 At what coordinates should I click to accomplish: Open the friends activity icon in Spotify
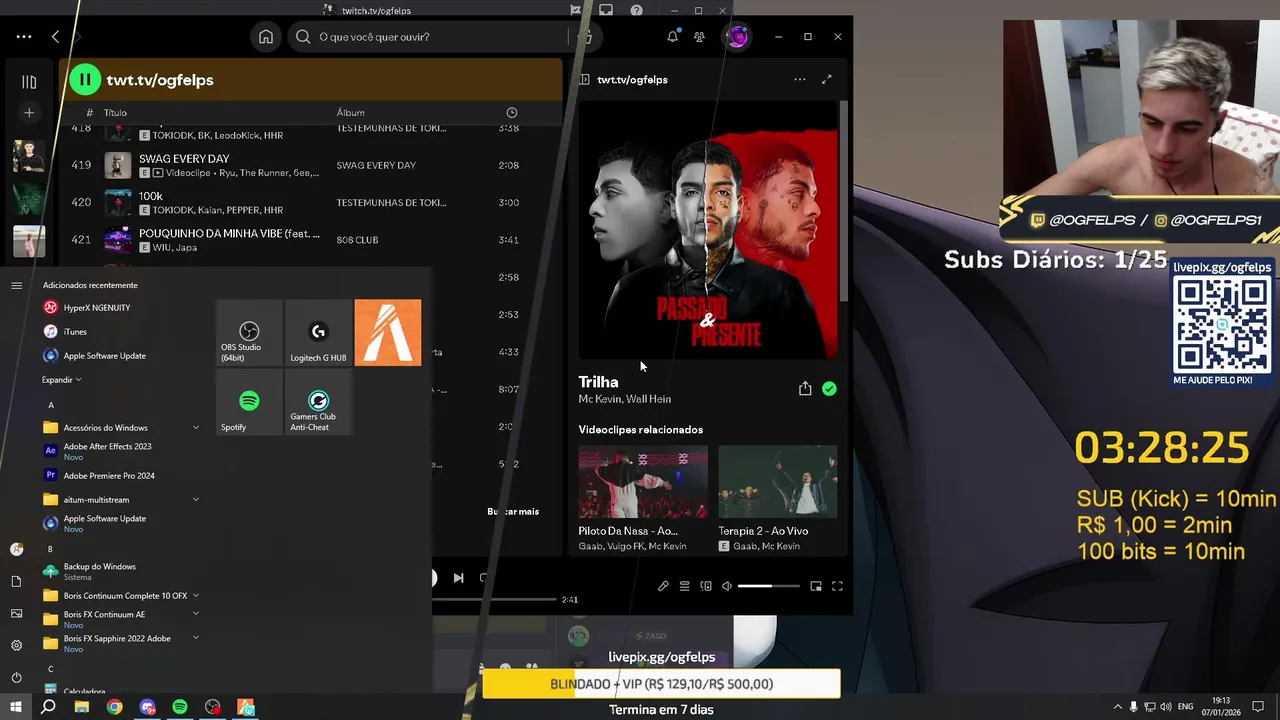[699, 37]
